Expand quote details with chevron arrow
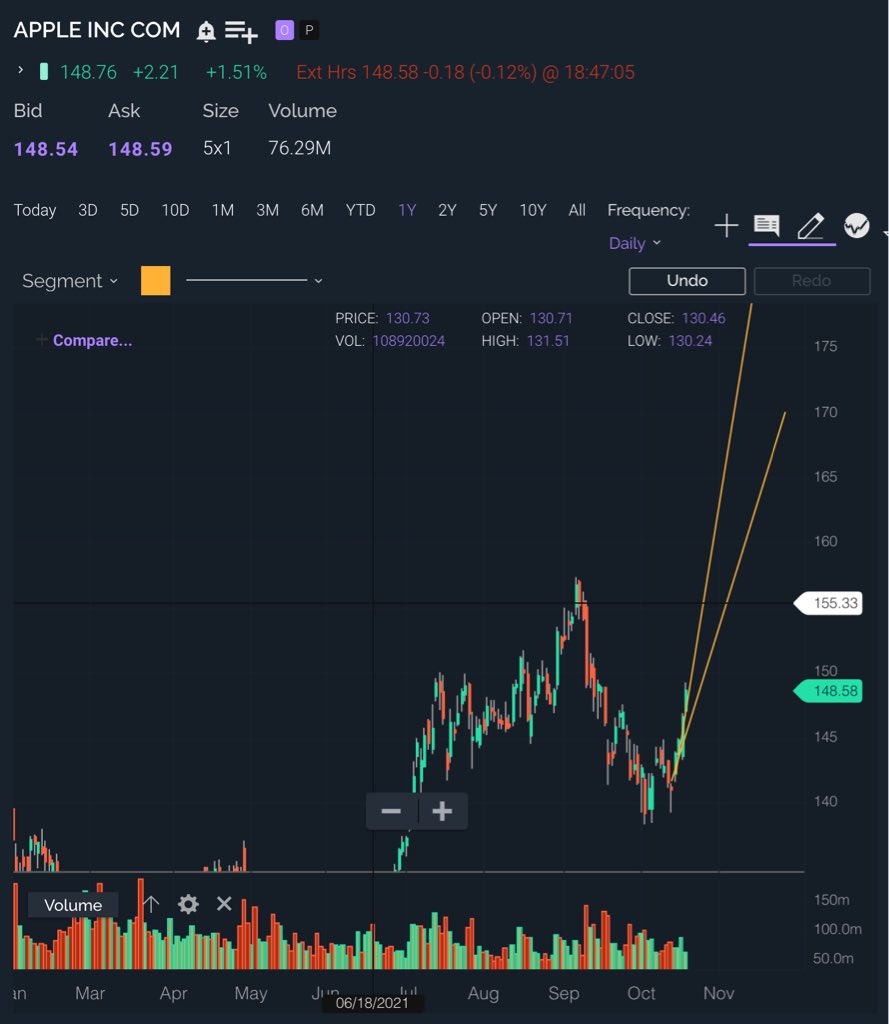 pos(20,70)
